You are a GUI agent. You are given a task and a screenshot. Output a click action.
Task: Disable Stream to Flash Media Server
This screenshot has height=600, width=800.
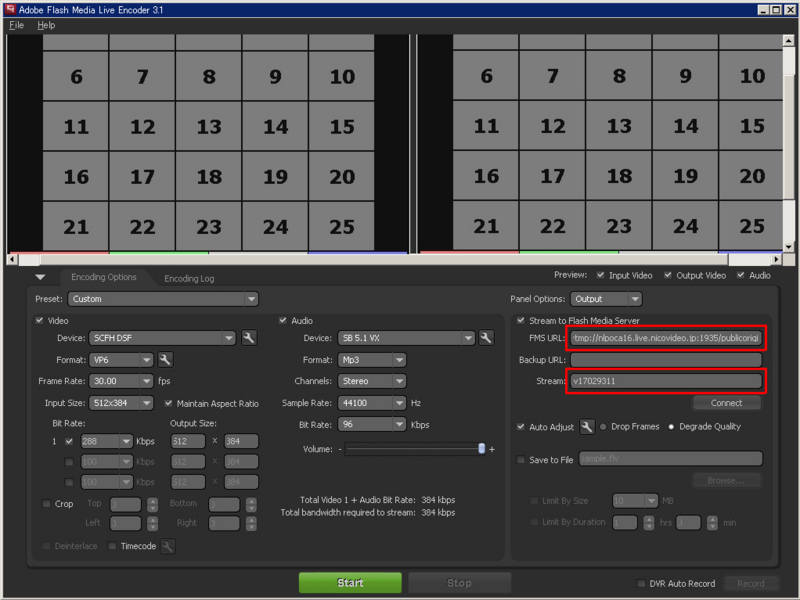click(520, 320)
